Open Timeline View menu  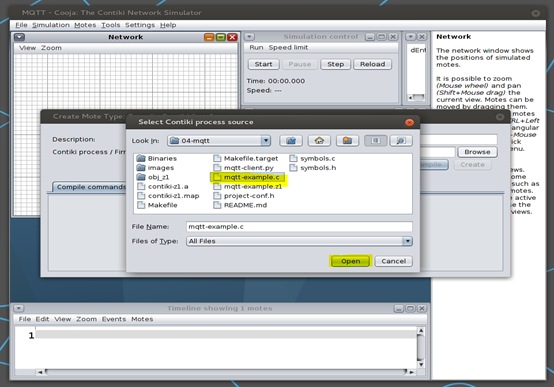[x=63, y=319]
